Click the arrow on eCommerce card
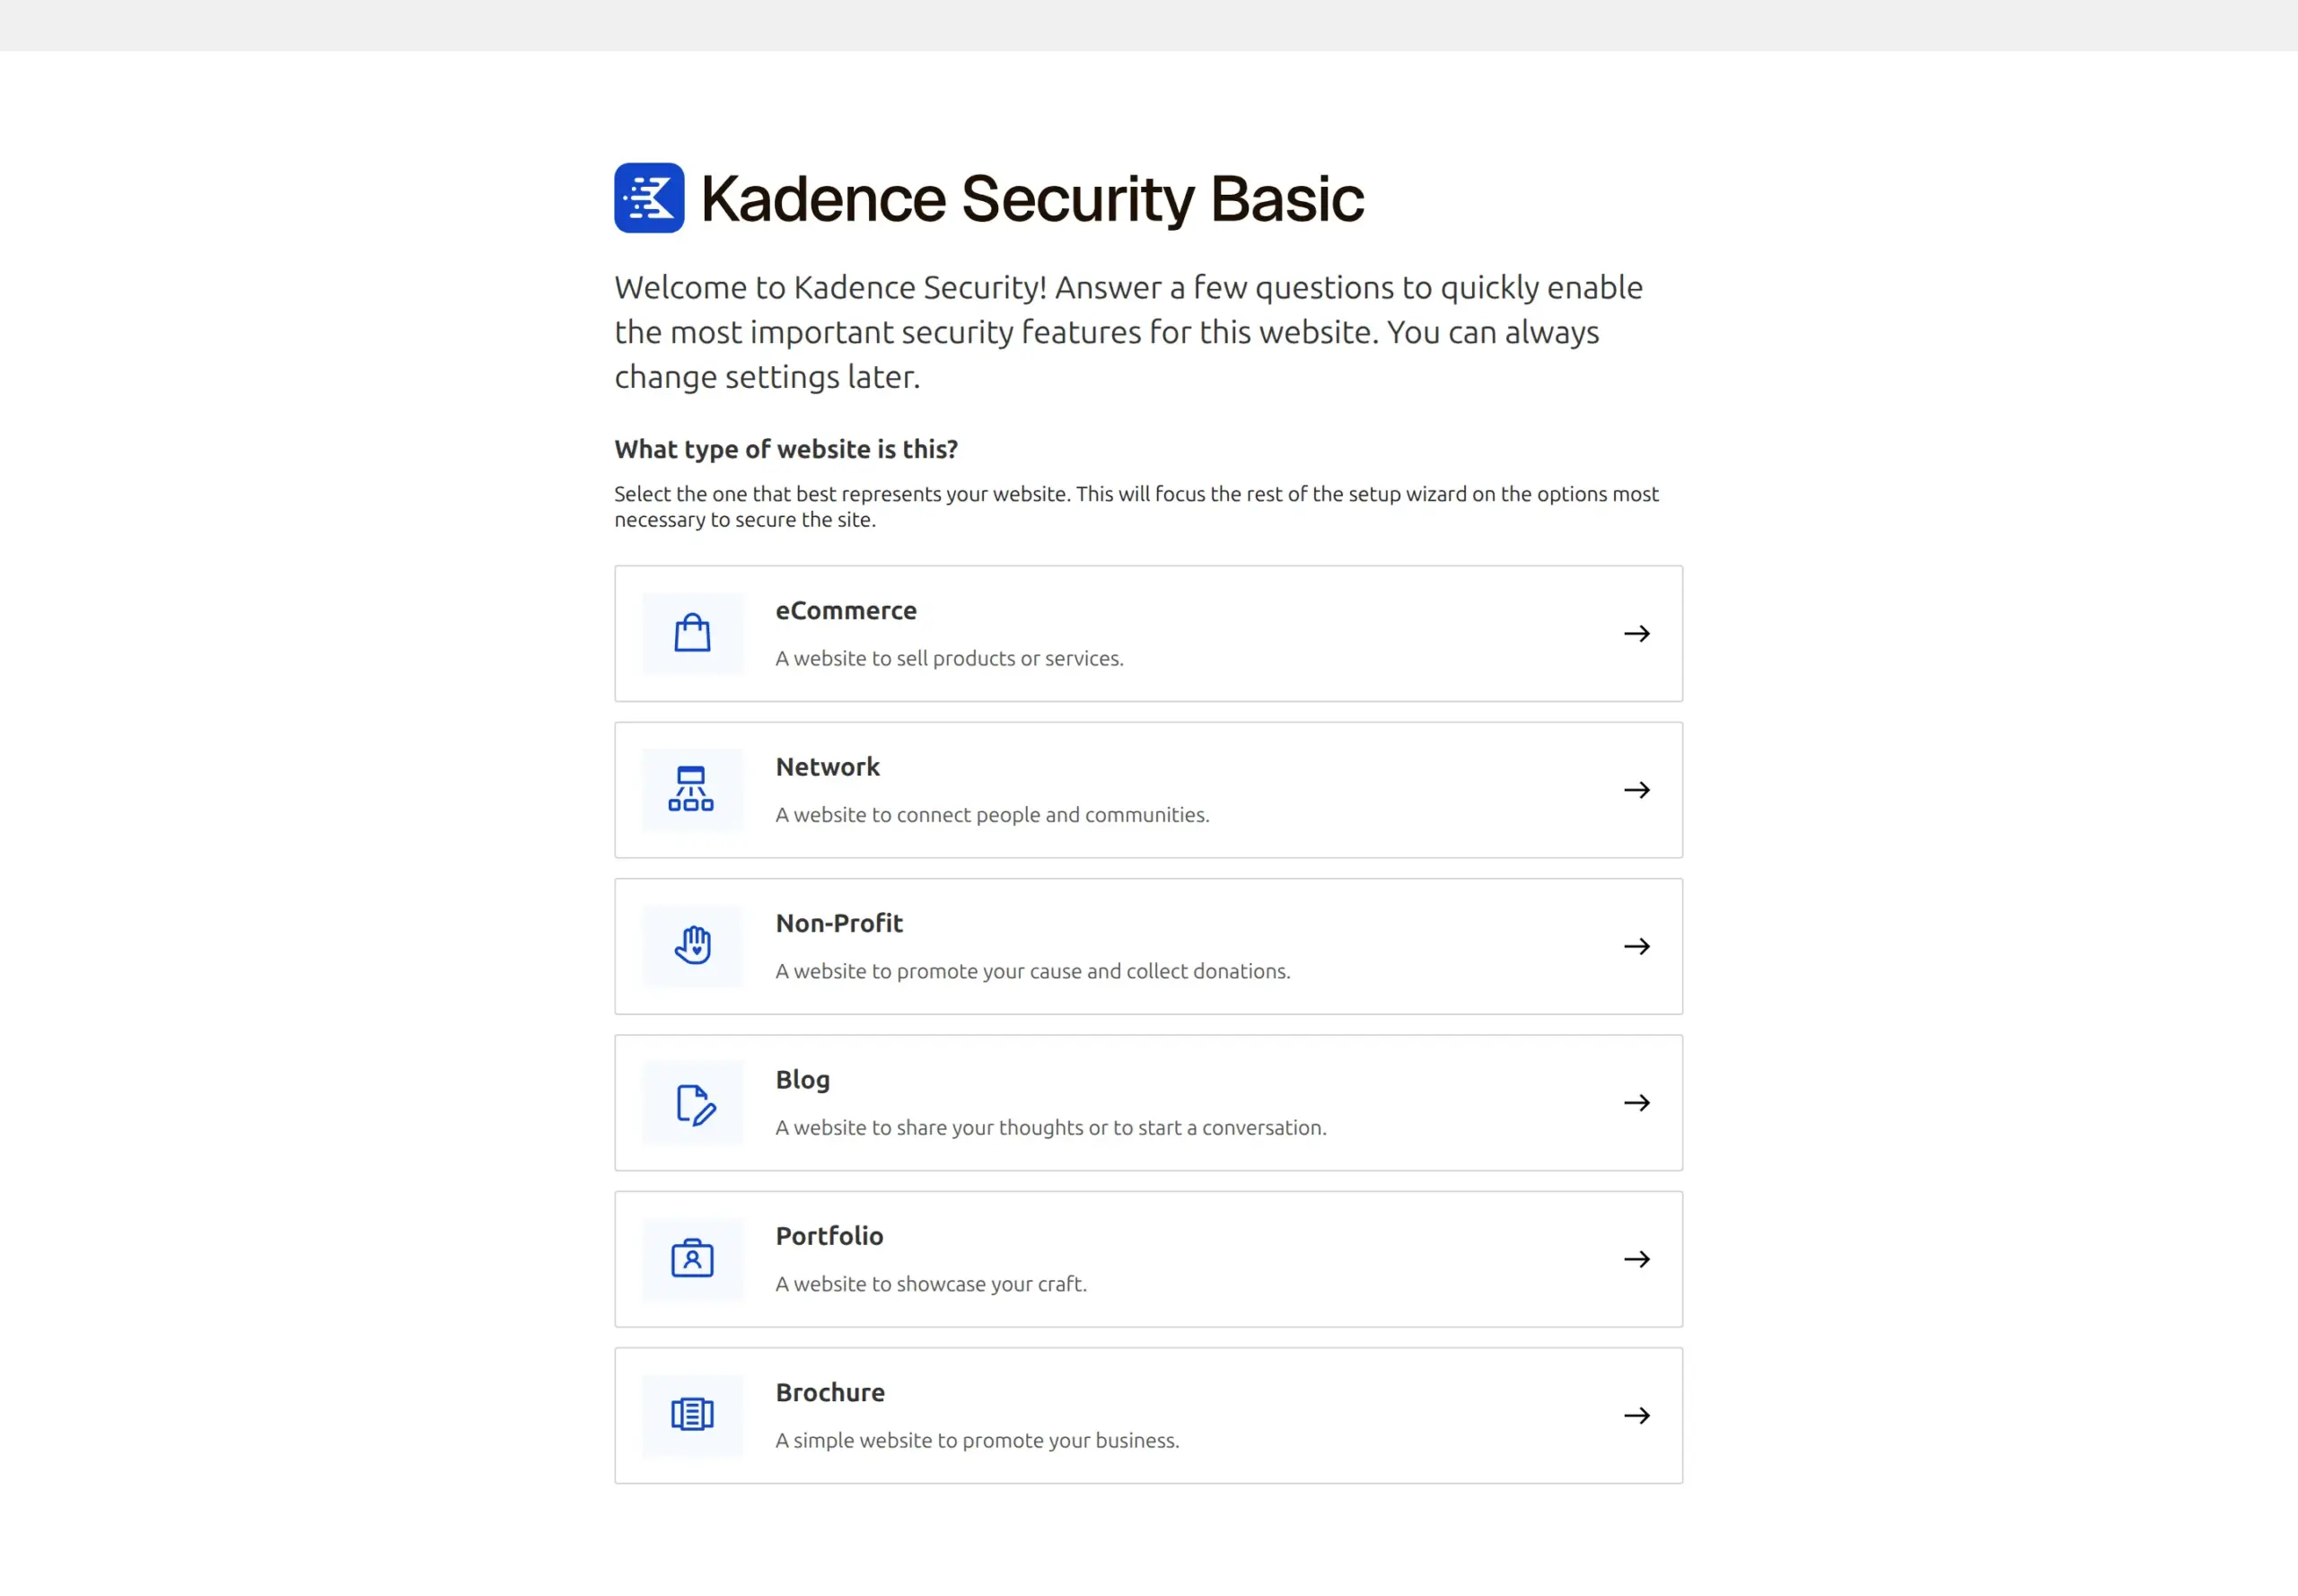 1636,634
